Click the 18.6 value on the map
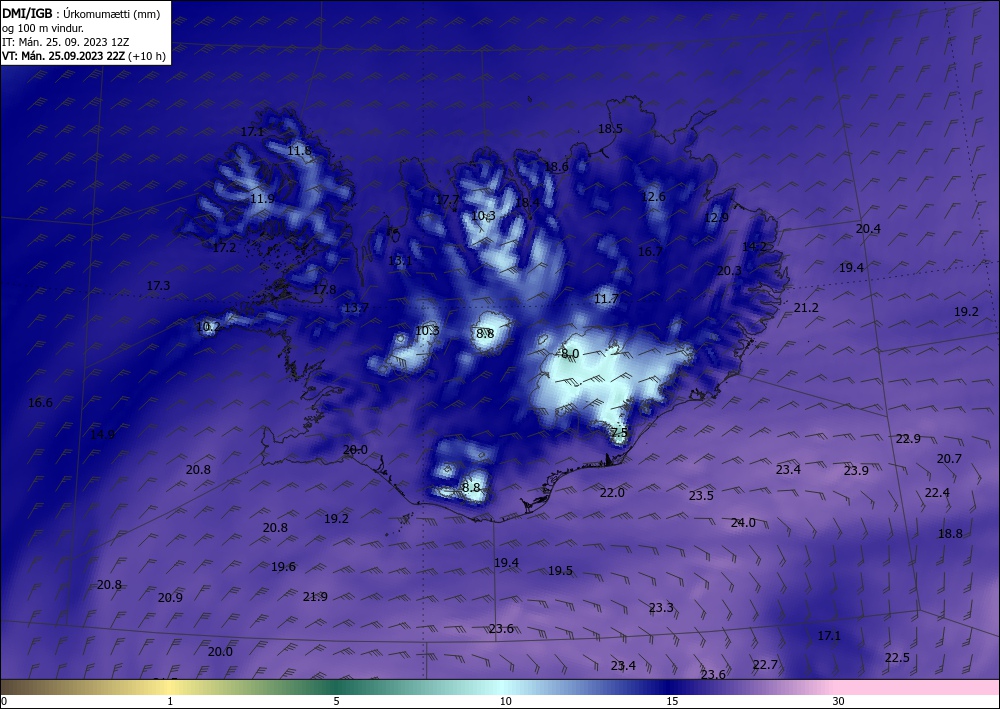This screenshot has height=709, width=1000. 556,167
